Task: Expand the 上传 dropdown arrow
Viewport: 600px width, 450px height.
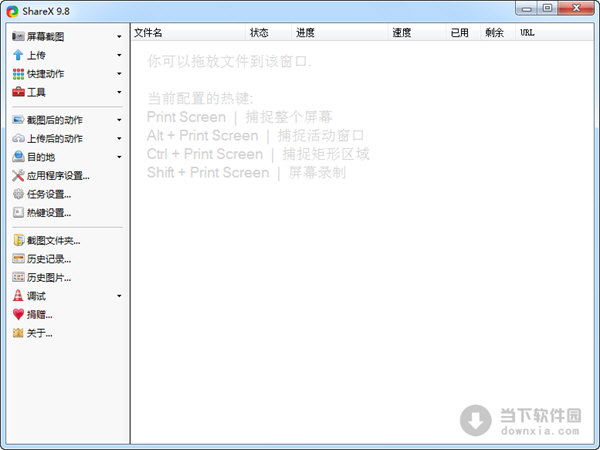Action: point(119,55)
